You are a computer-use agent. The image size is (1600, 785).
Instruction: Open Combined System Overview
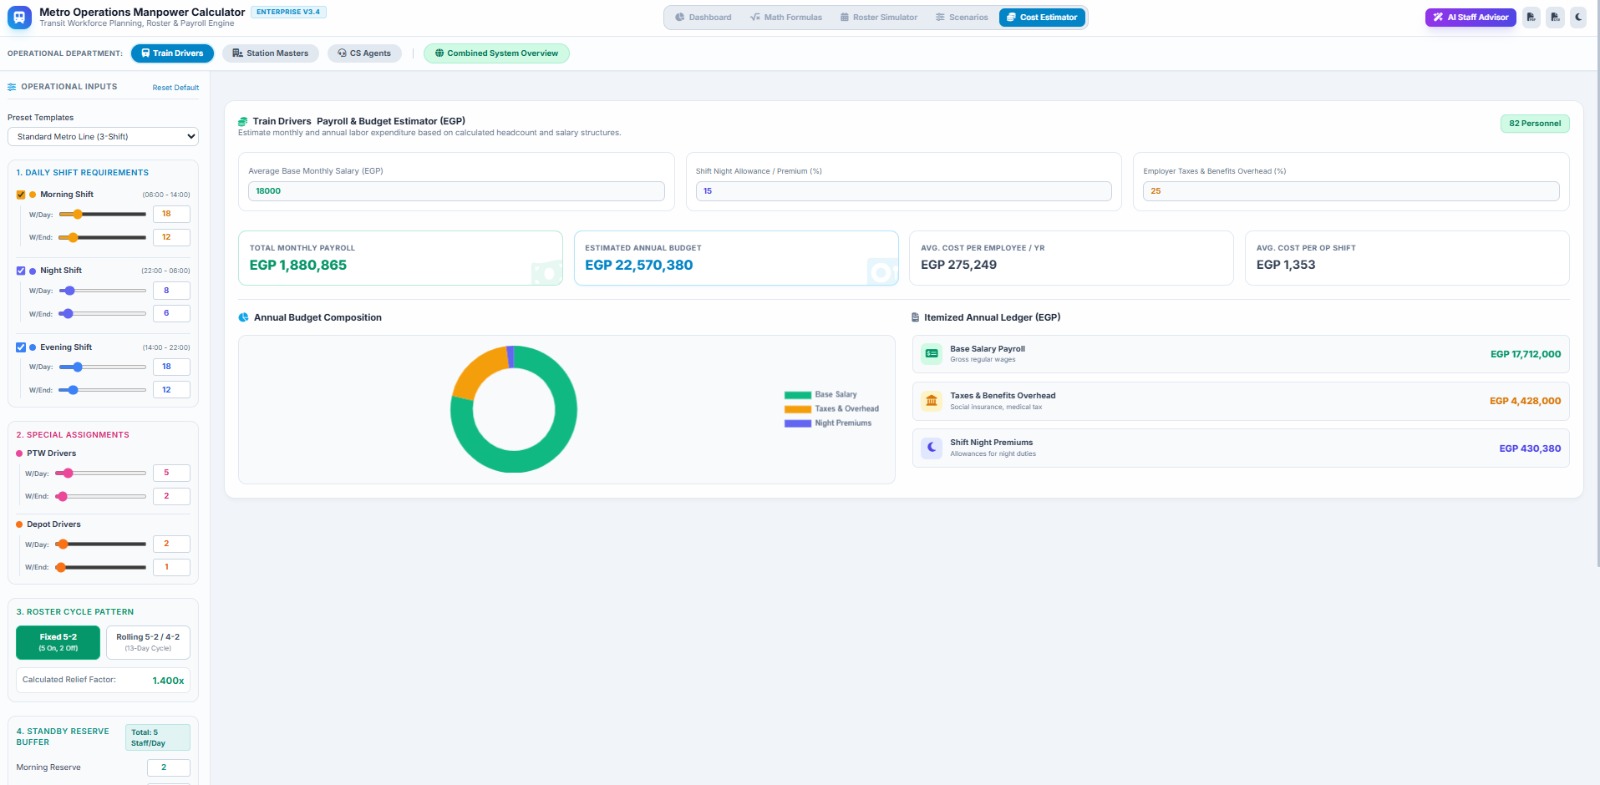click(497, 53)
